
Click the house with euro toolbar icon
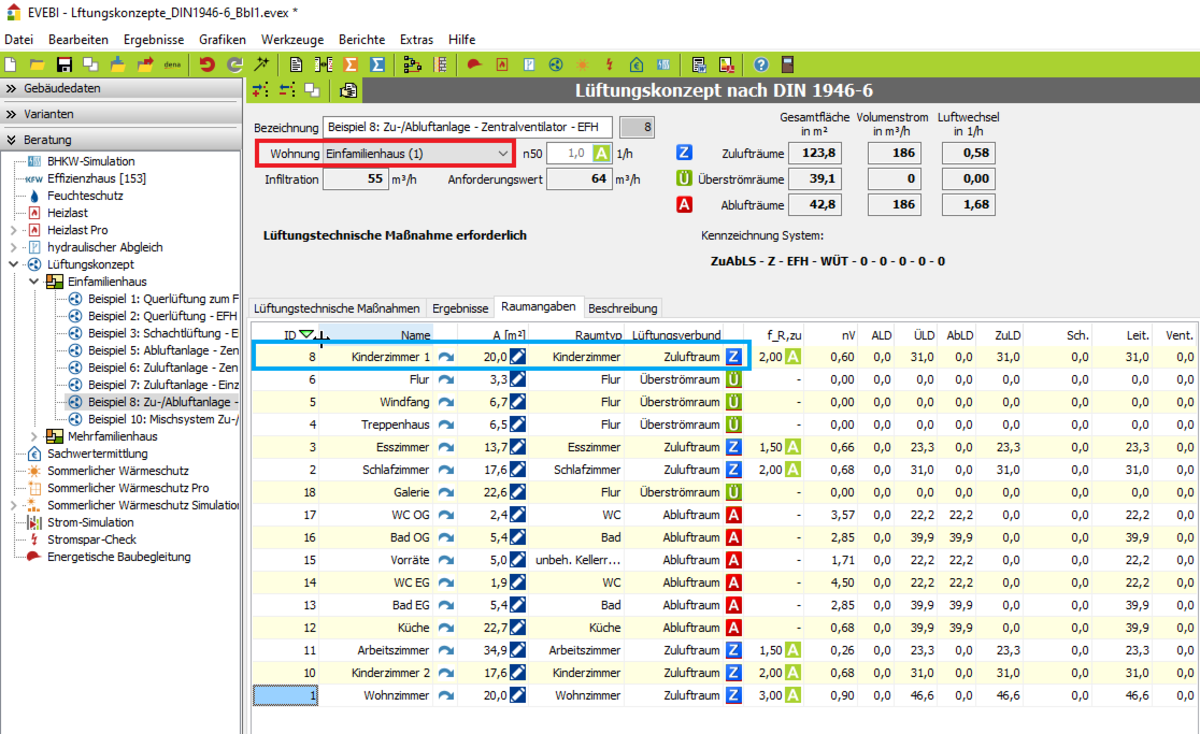click(636, 64)
